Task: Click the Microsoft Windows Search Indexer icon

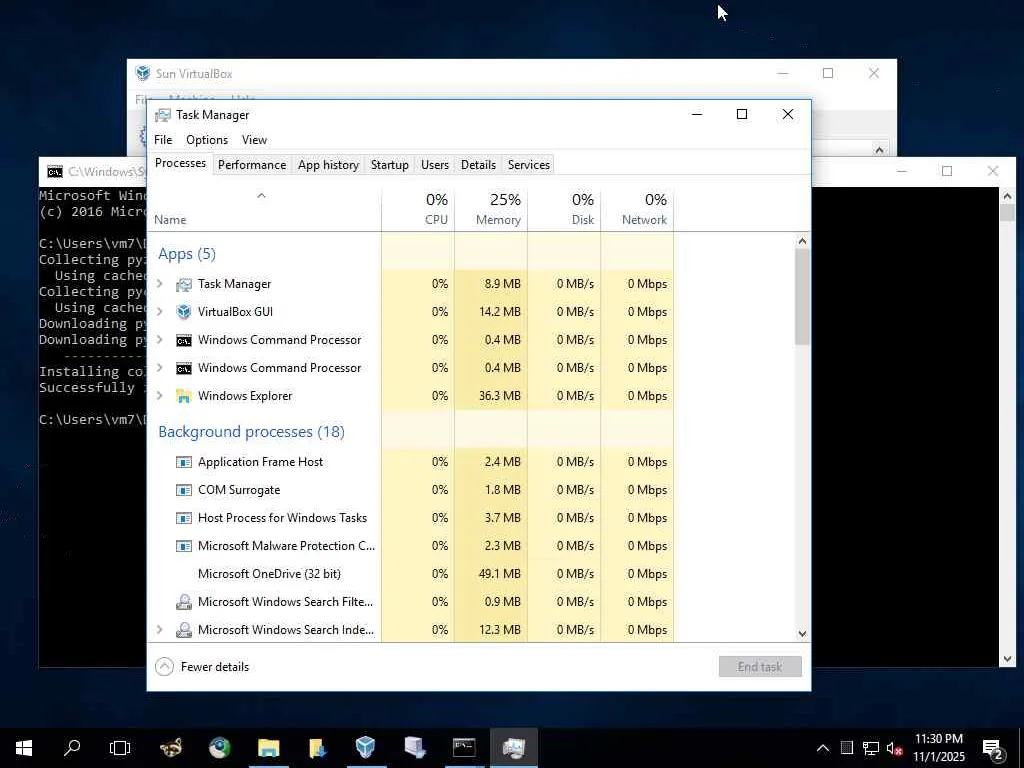Action: [184, 630]
